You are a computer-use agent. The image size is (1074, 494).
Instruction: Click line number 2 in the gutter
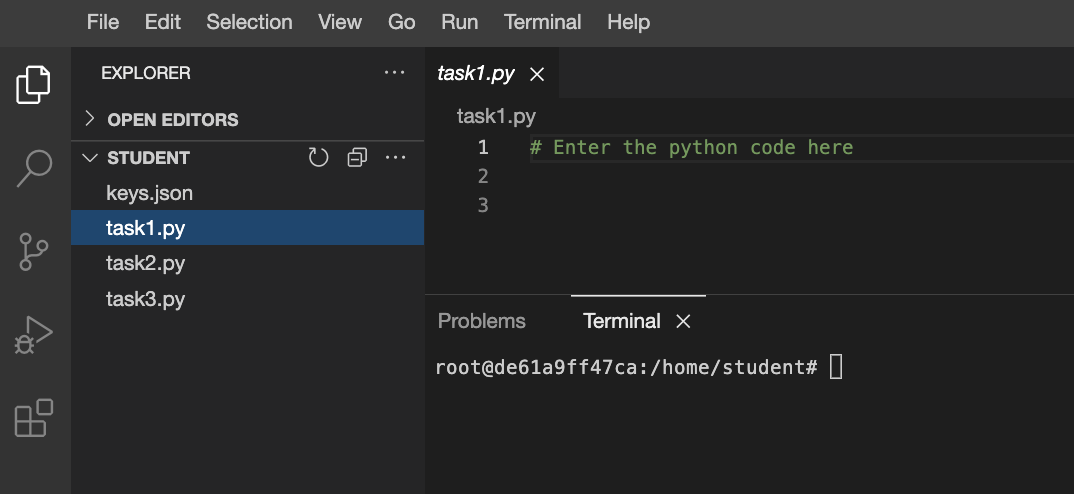pyautogui.click(x=484, y=177)
